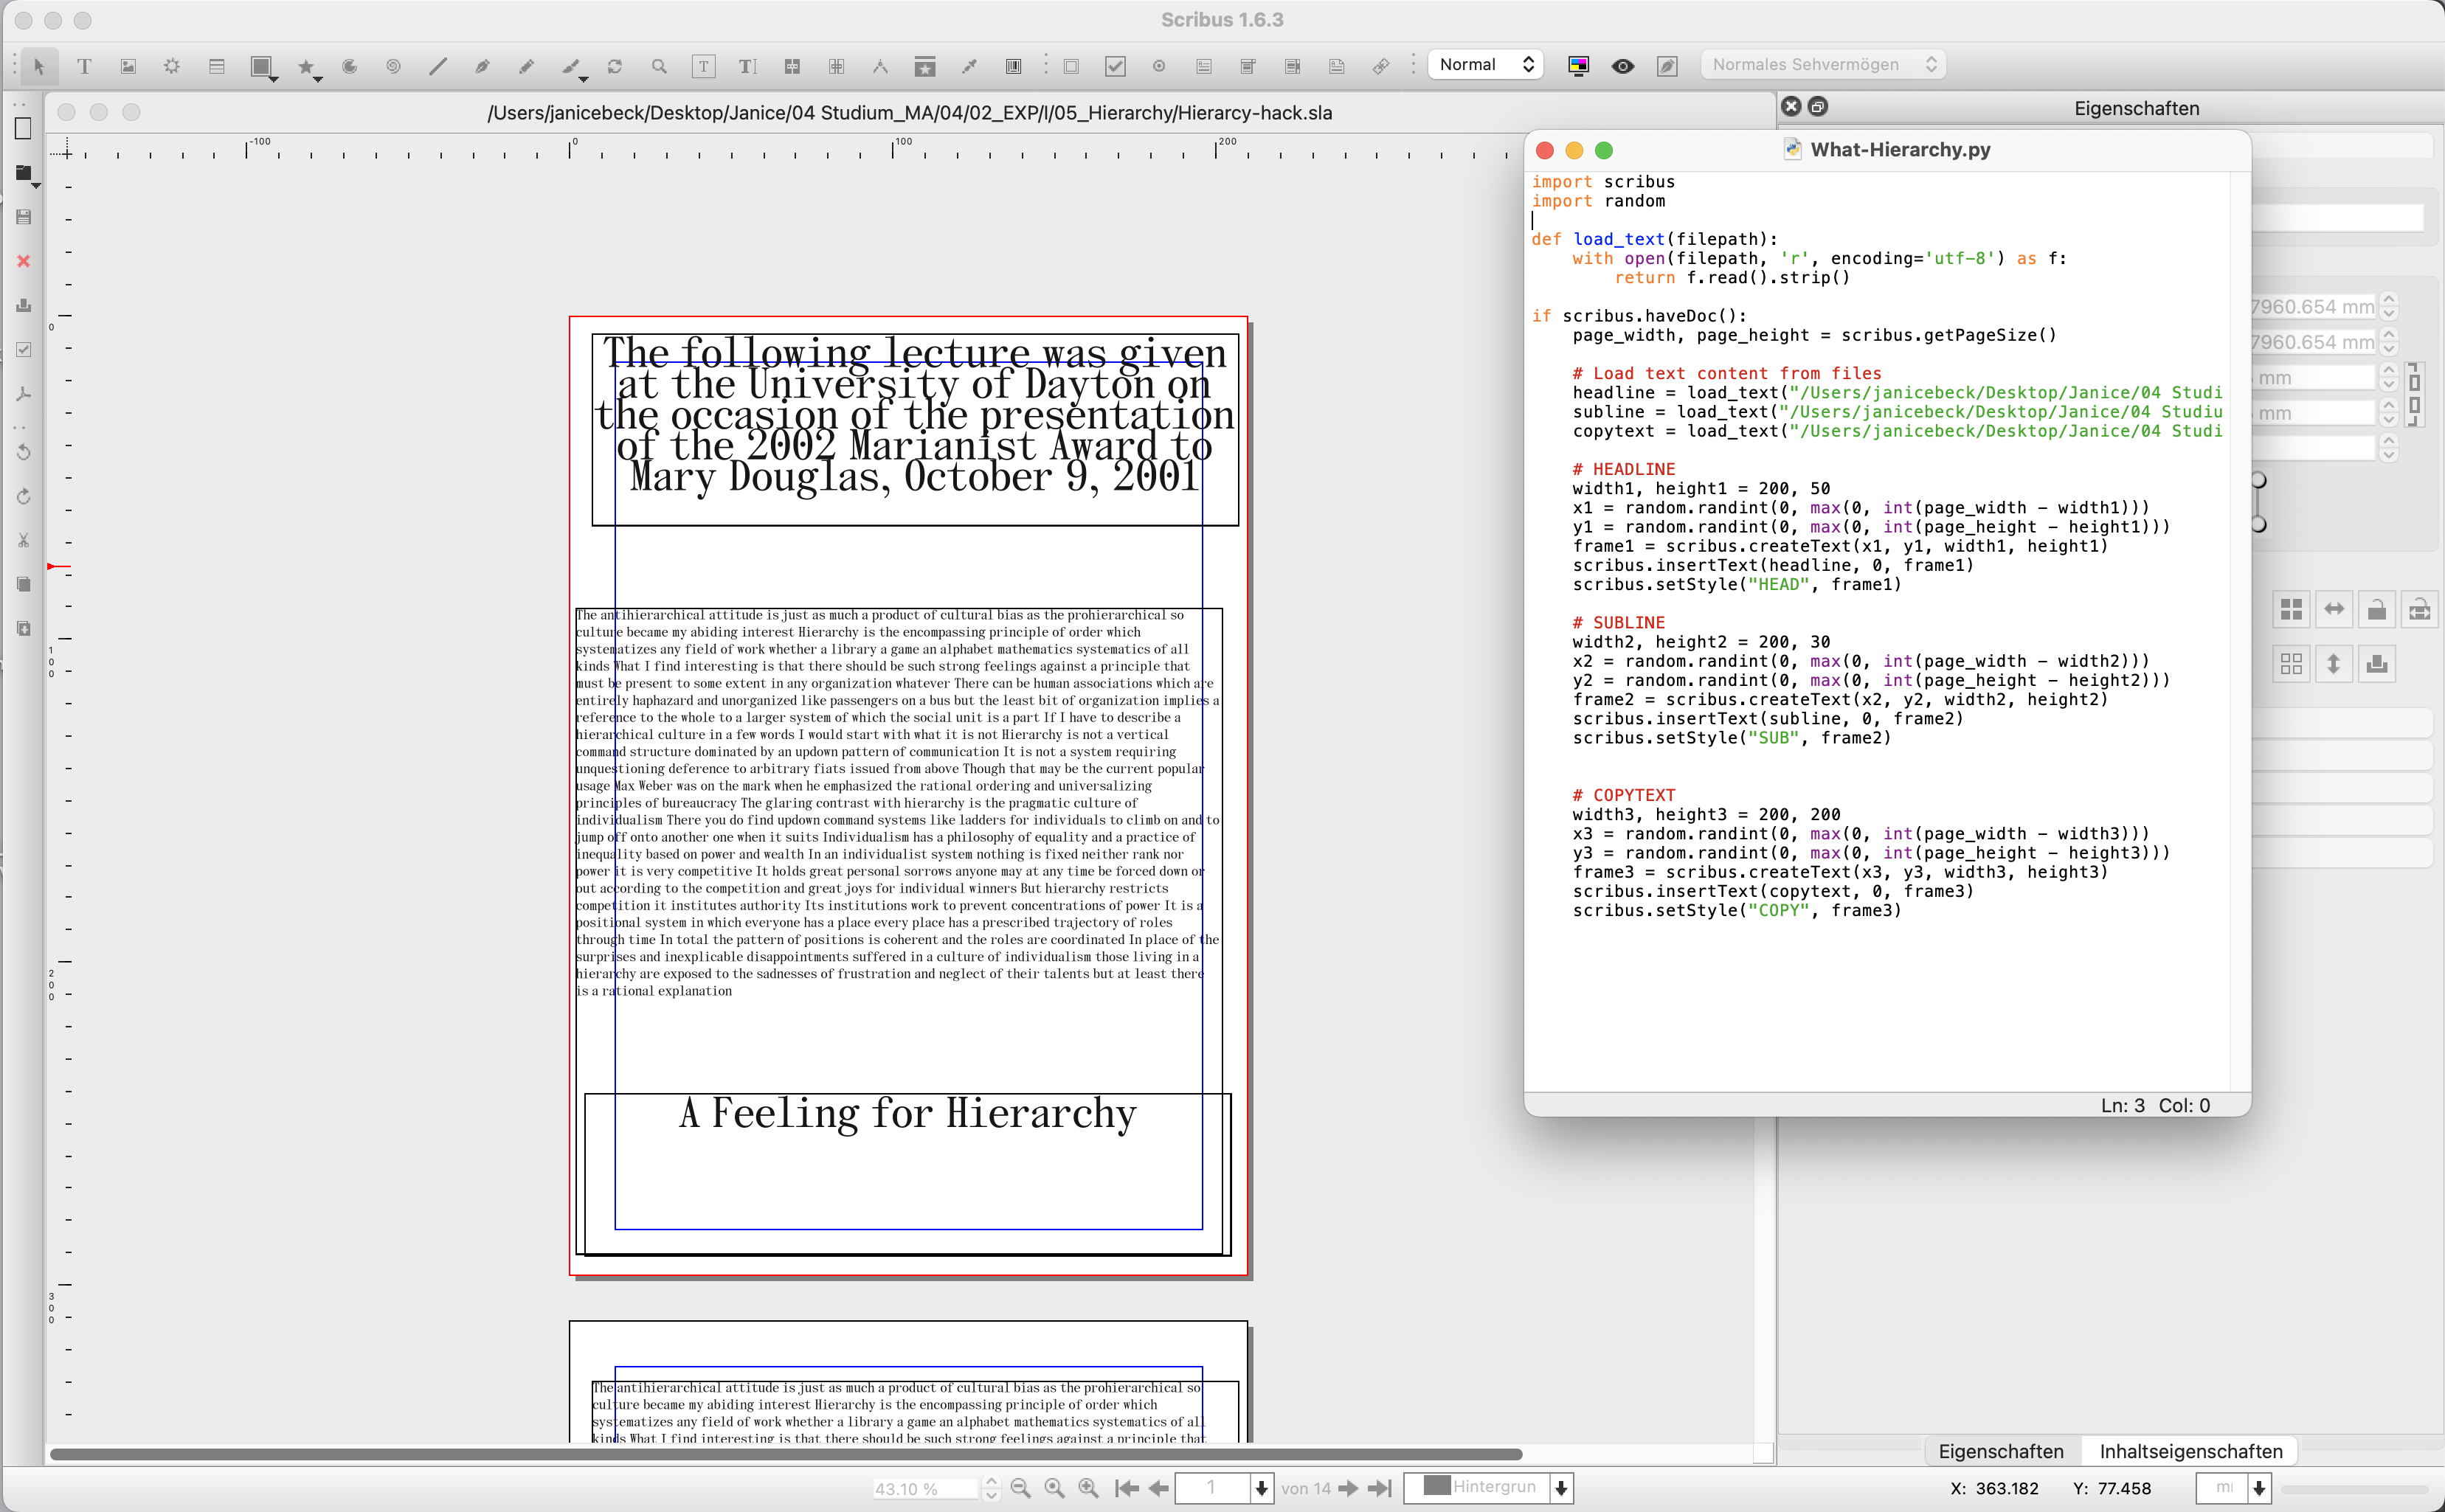Open the measurement unit dropdown
2445x1512 pixels.
[x=2259, y=1488]
